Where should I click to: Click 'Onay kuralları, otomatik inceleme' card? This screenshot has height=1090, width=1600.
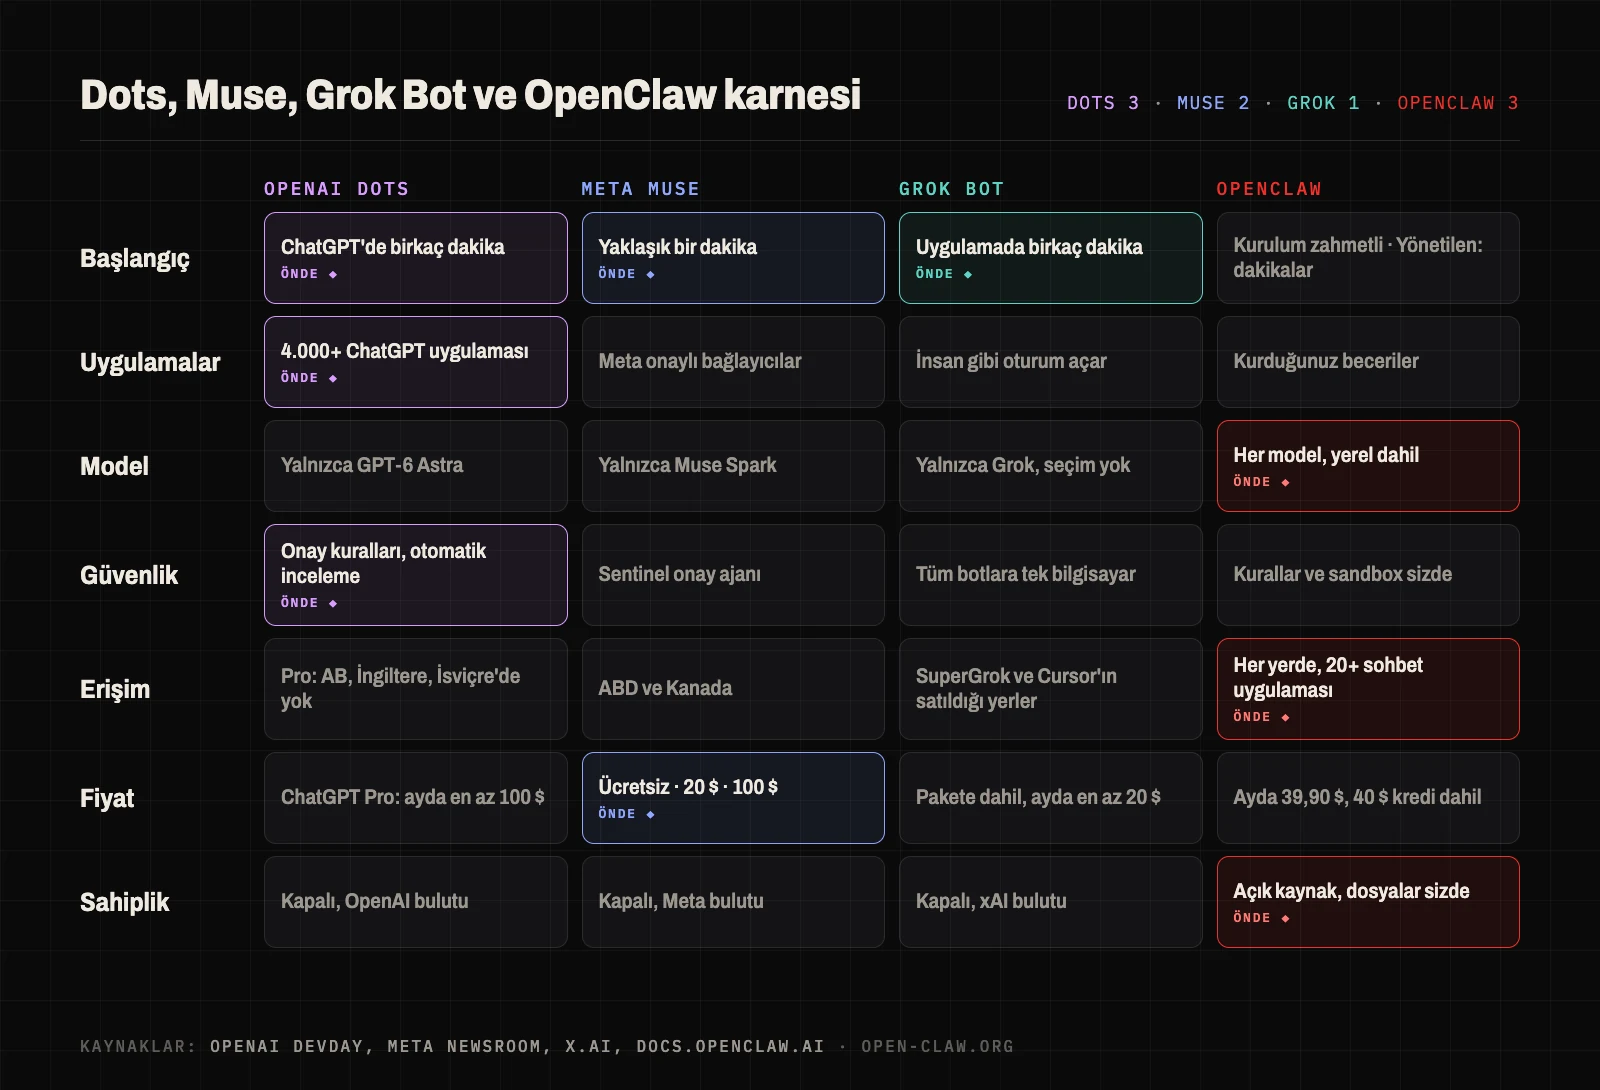[x=415, y=575]
